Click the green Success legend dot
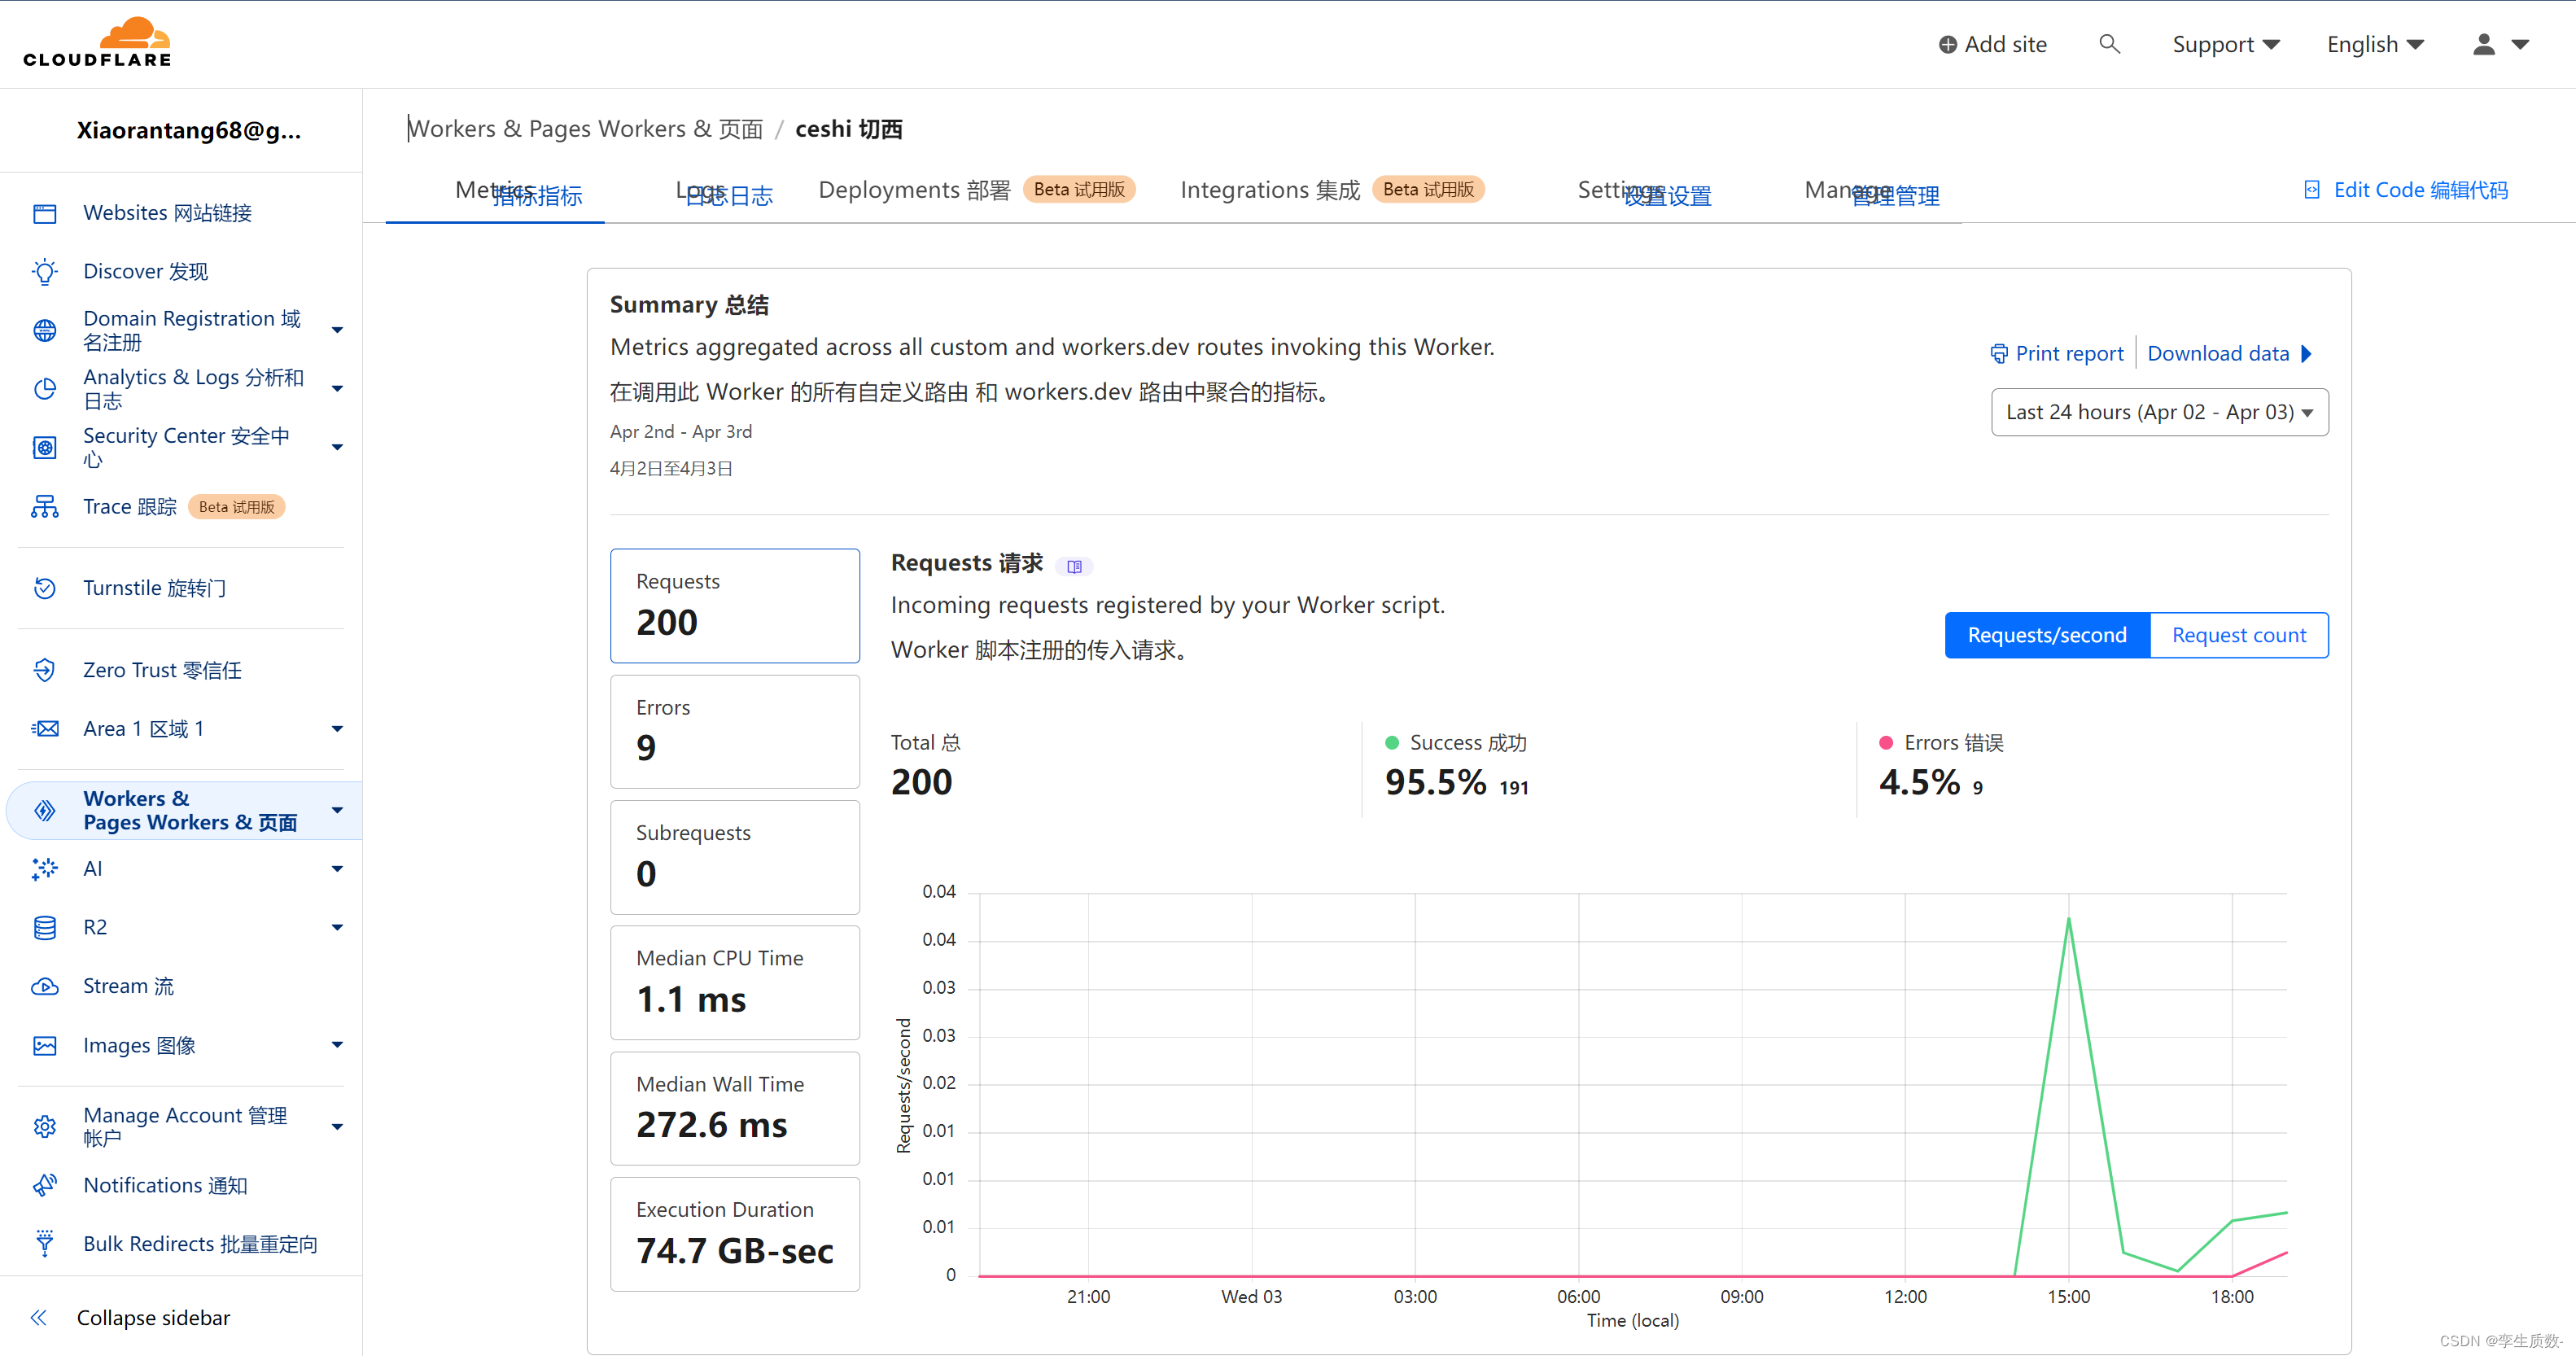The width and height of the screenshot is (2576, 1356). (x=1391, y=743)
